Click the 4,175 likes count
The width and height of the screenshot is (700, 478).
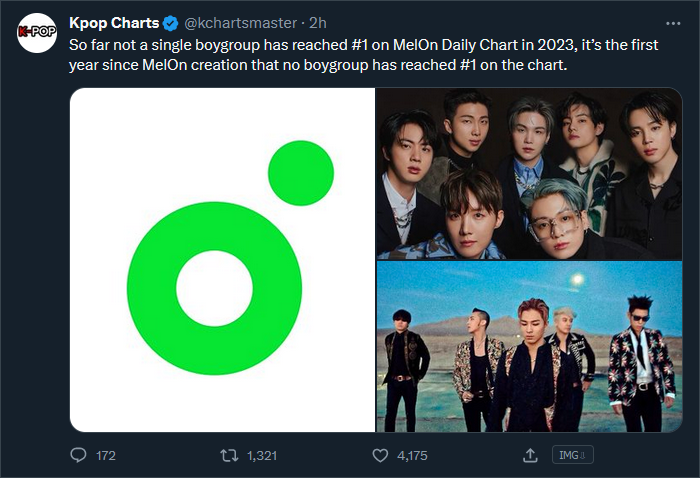[x=412, y=455]
